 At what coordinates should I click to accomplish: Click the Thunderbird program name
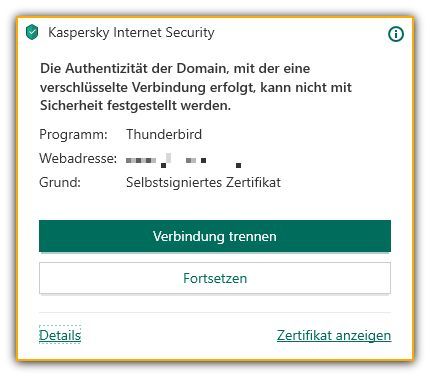(x=164, y=134)
